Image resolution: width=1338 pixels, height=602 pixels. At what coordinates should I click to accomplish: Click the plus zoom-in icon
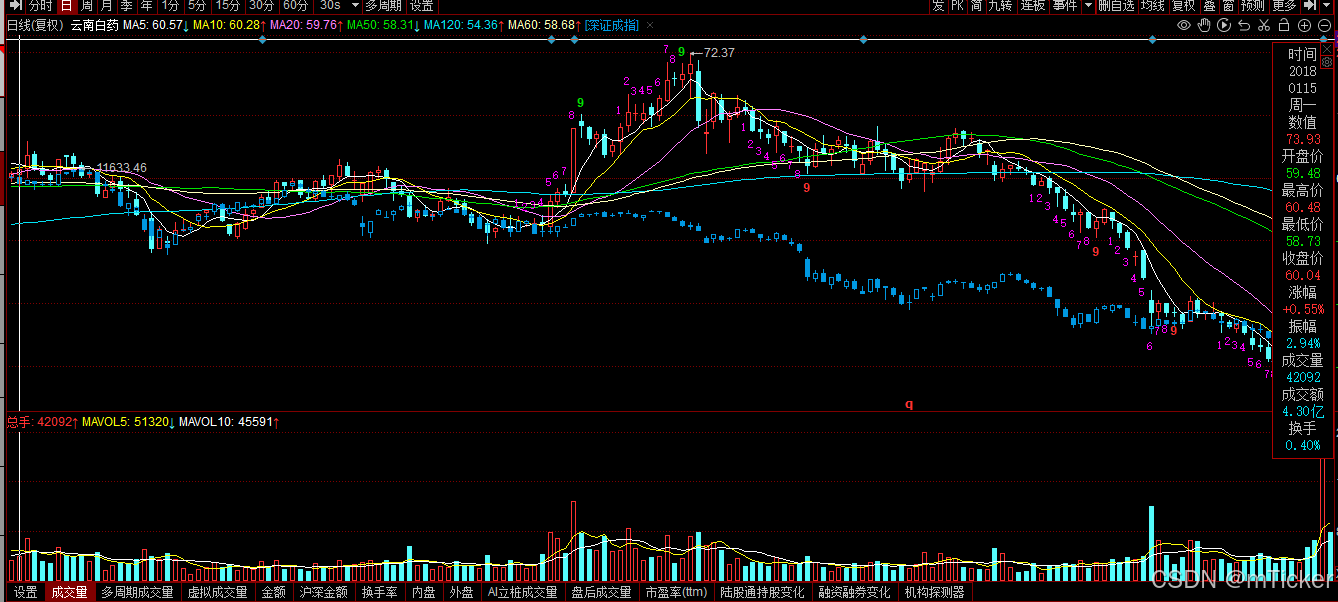click(x=1305, y=25)
